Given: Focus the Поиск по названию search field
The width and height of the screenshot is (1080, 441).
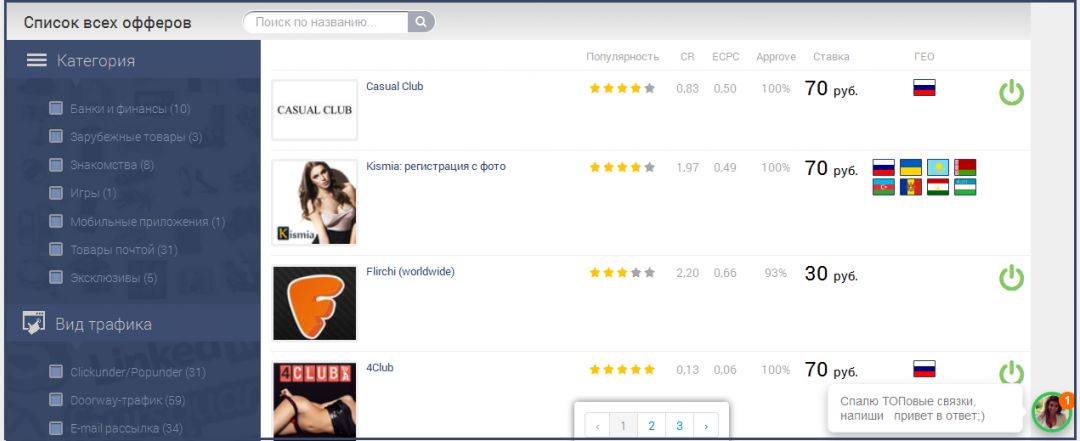Looking at the screenshot, I should click(325, 22).
